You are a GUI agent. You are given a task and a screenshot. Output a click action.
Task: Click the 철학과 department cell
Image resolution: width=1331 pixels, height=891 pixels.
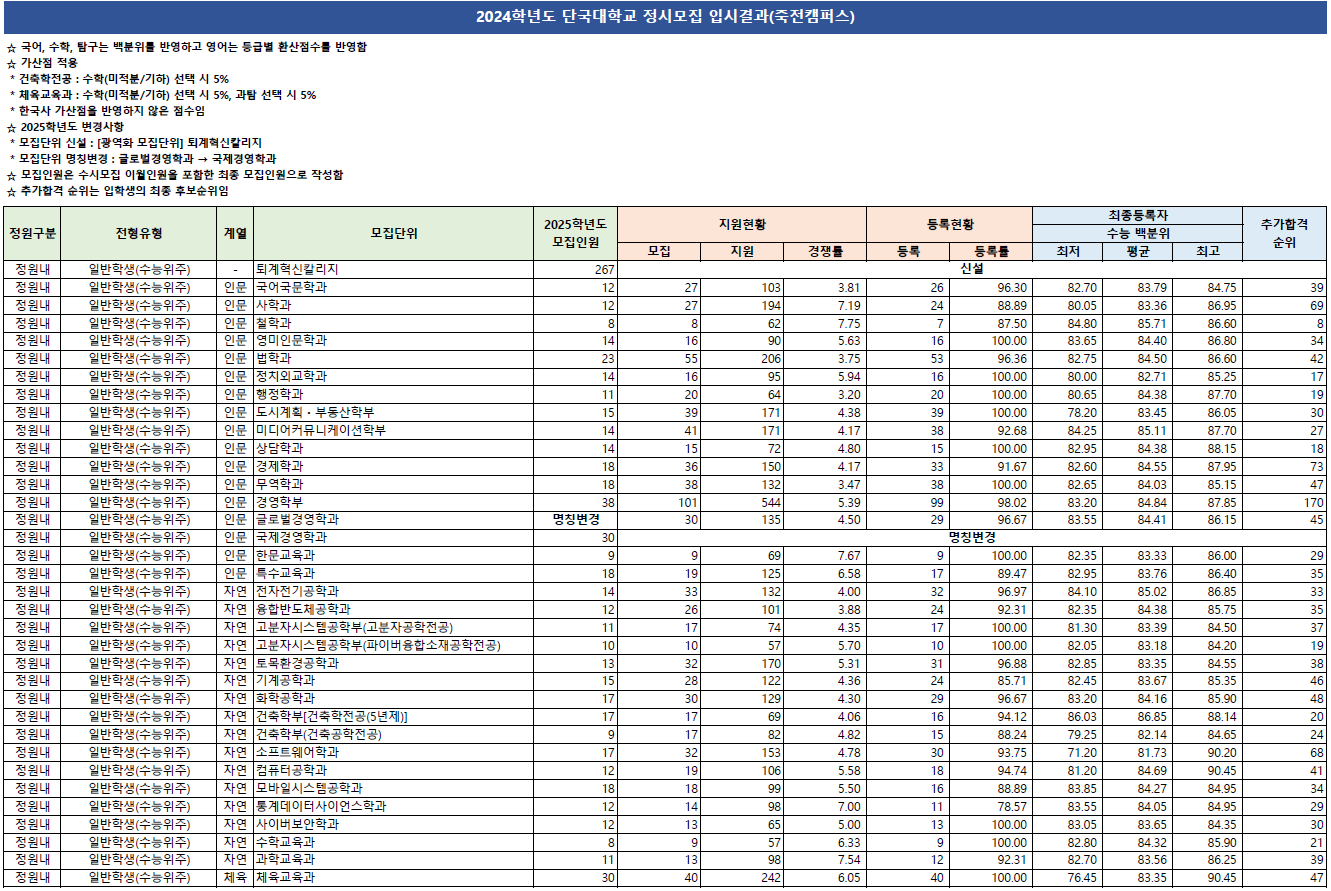[394, 324]
